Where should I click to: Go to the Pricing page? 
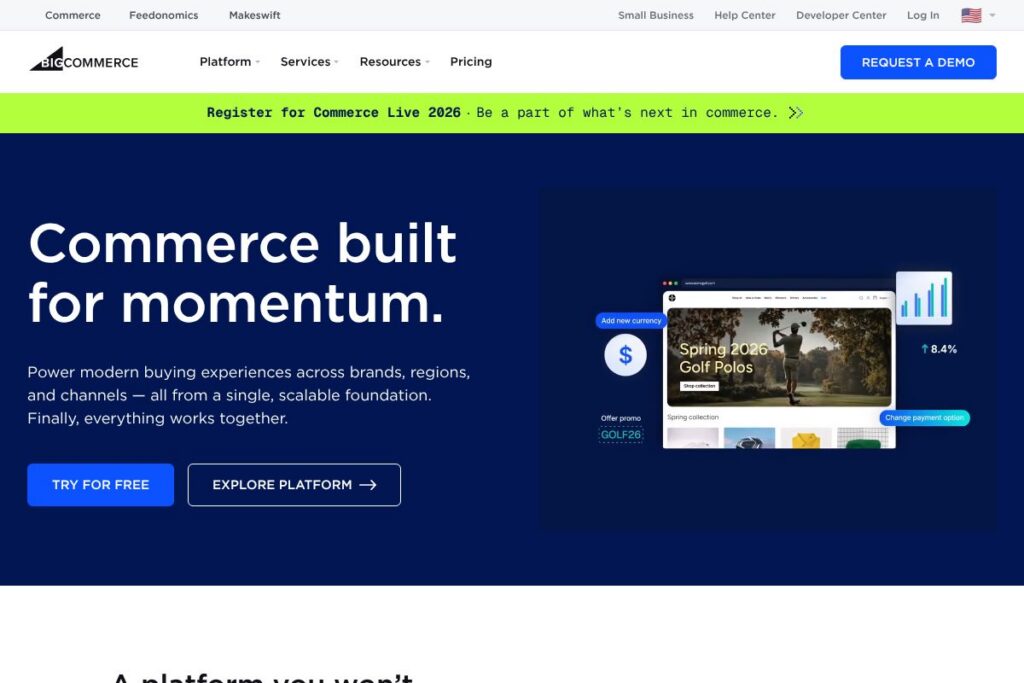(x=471, y=62)
